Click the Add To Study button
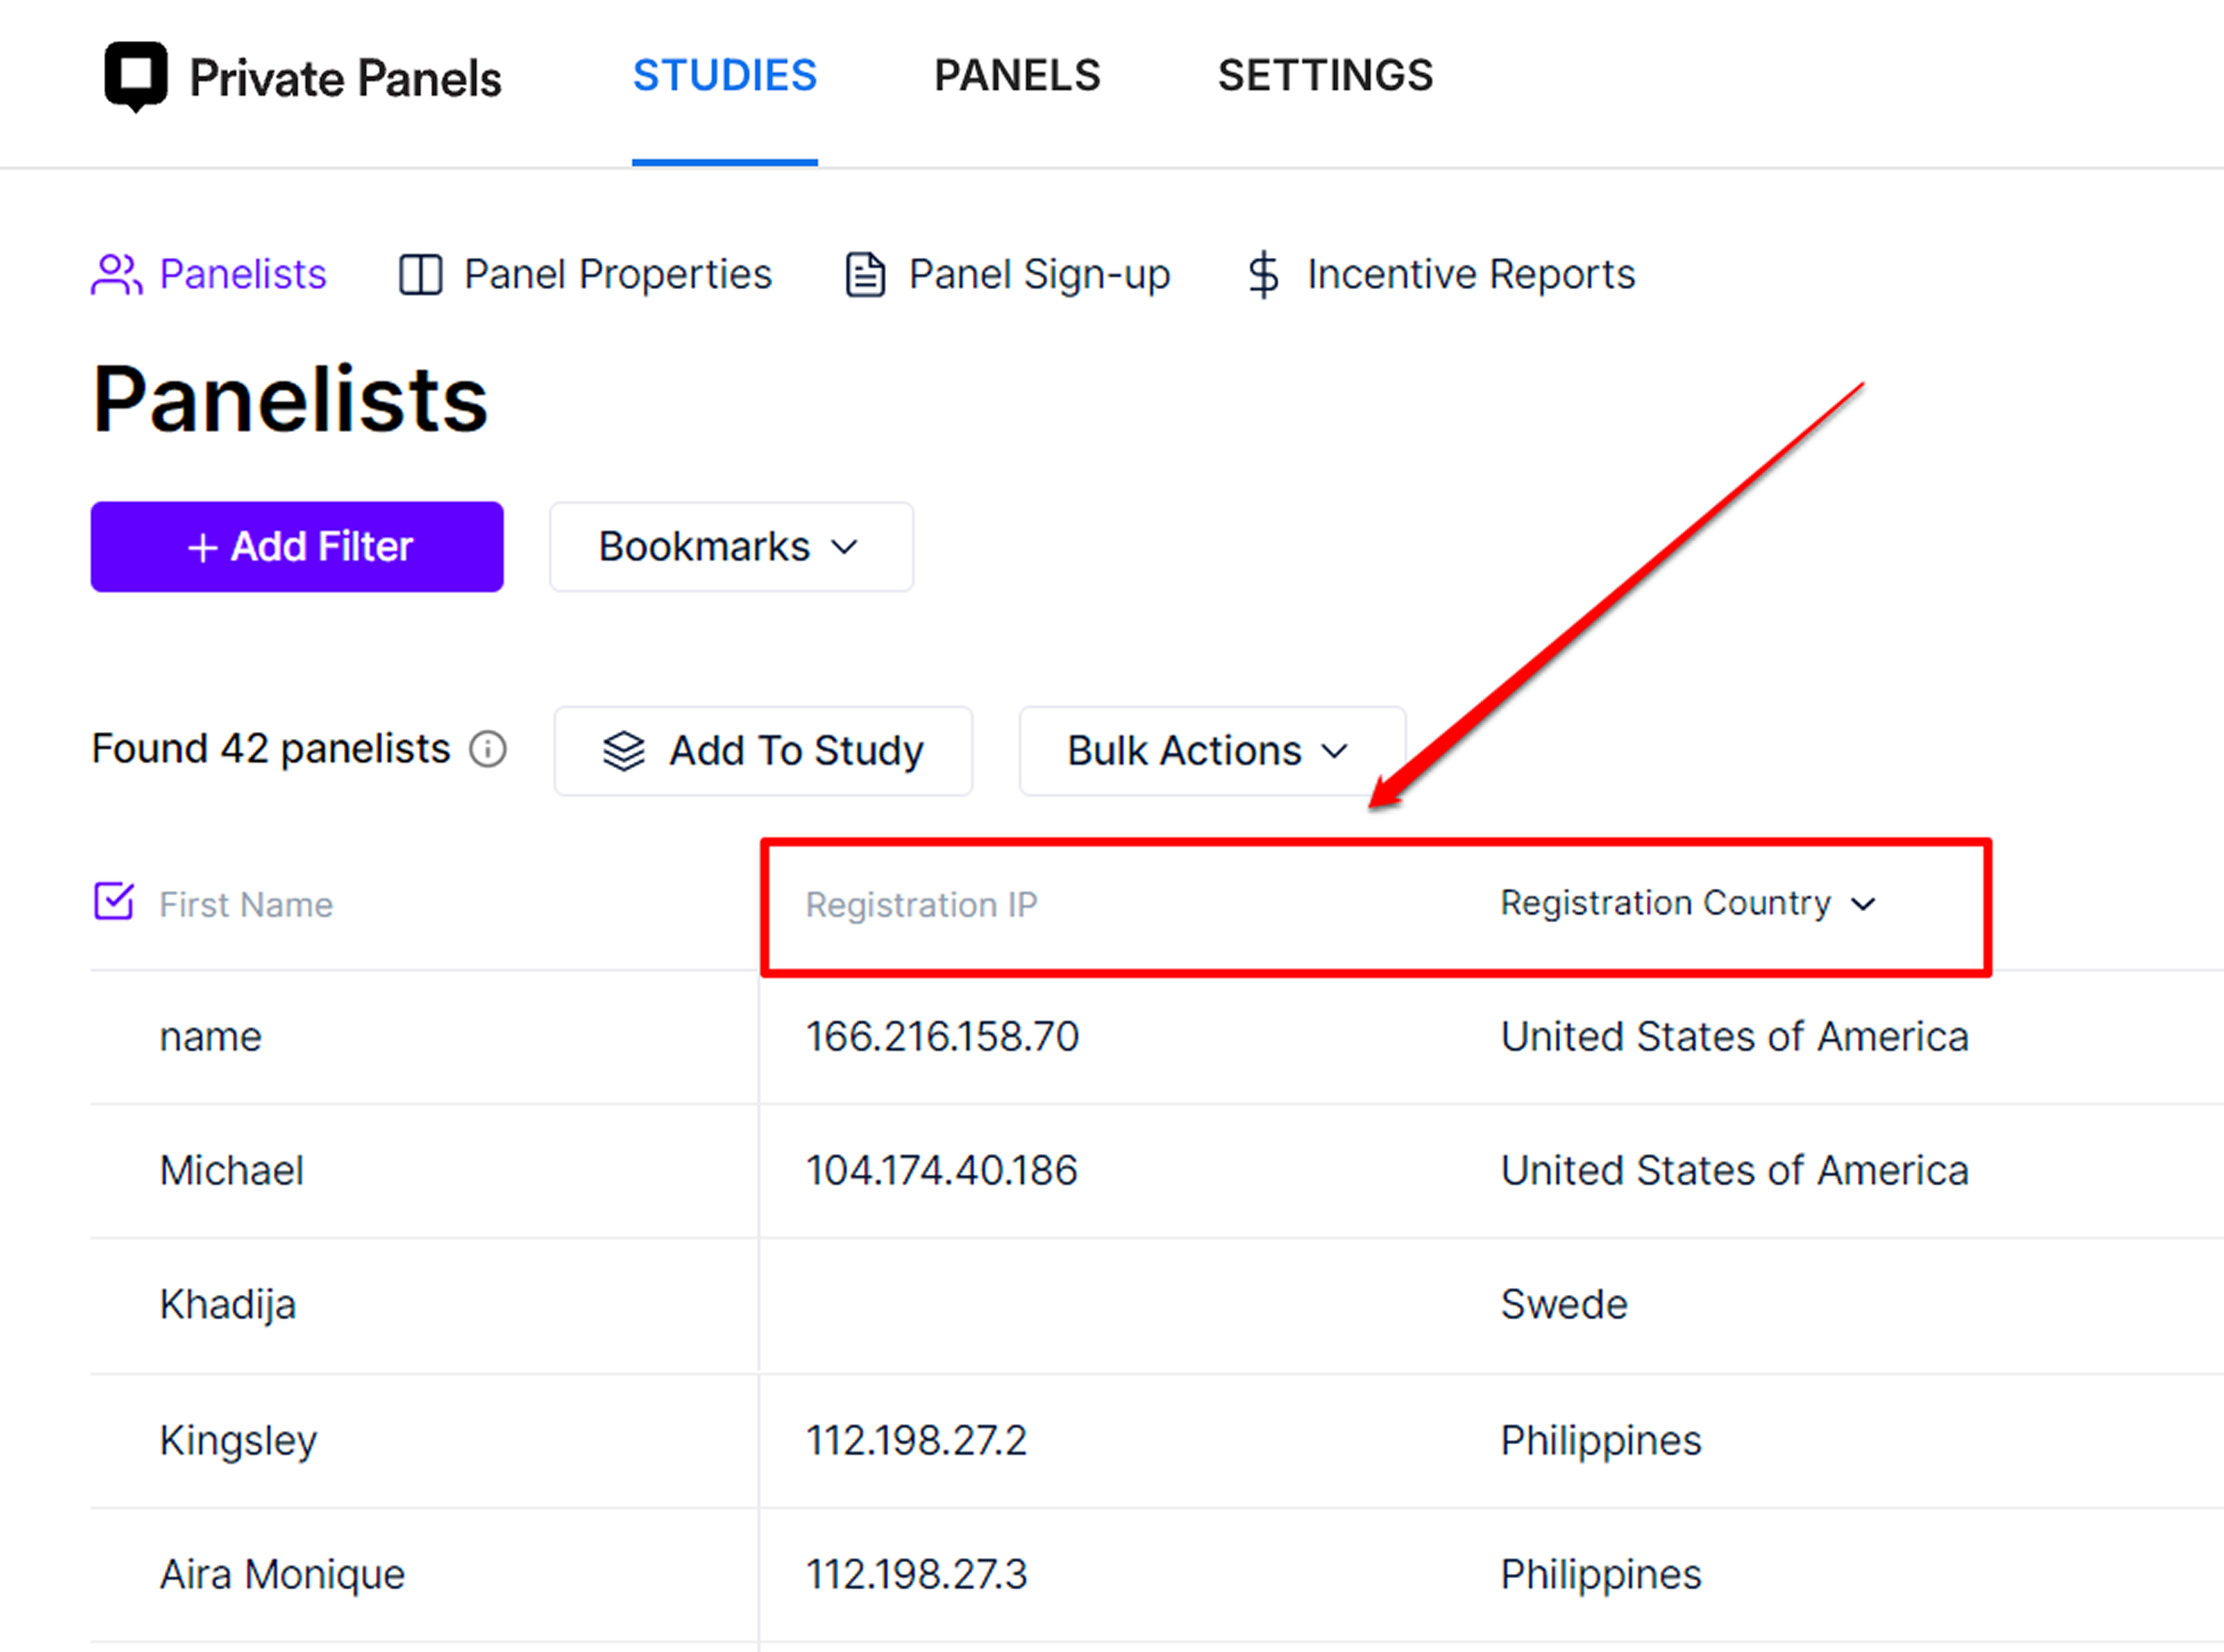The image size is (2224, 1652). (x=763, y=751)
